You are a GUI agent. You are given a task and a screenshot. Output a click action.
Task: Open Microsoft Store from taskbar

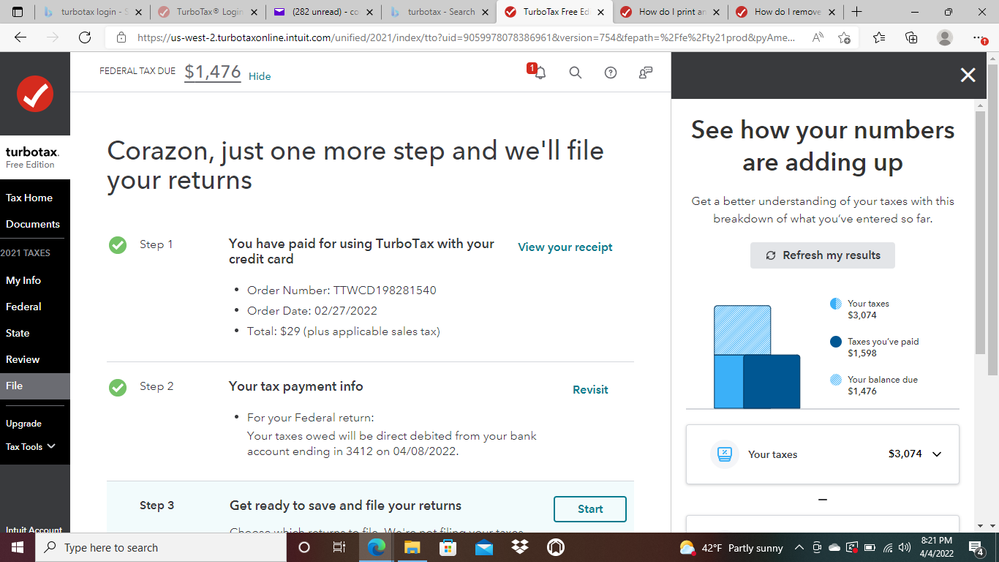point(448,547)
